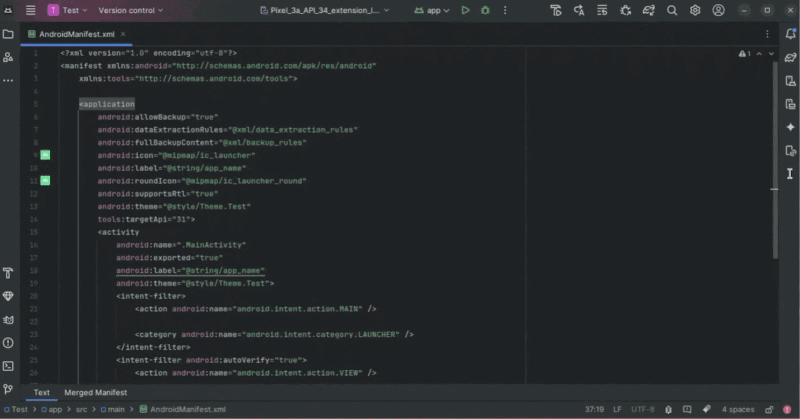
Task: Click the ic_launcher gutter icon preview on line 9
Action: (45, 155)
